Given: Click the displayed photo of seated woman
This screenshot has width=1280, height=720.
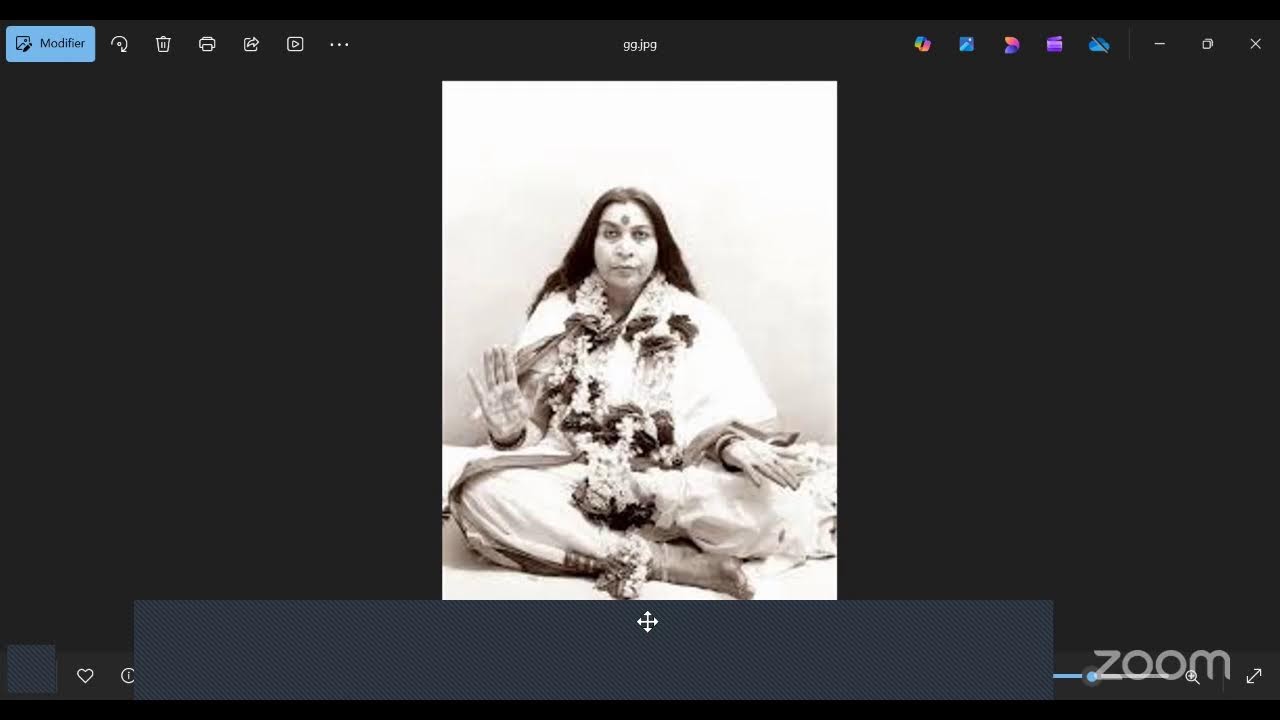Looking at the screenshot, I should point(639,340).
